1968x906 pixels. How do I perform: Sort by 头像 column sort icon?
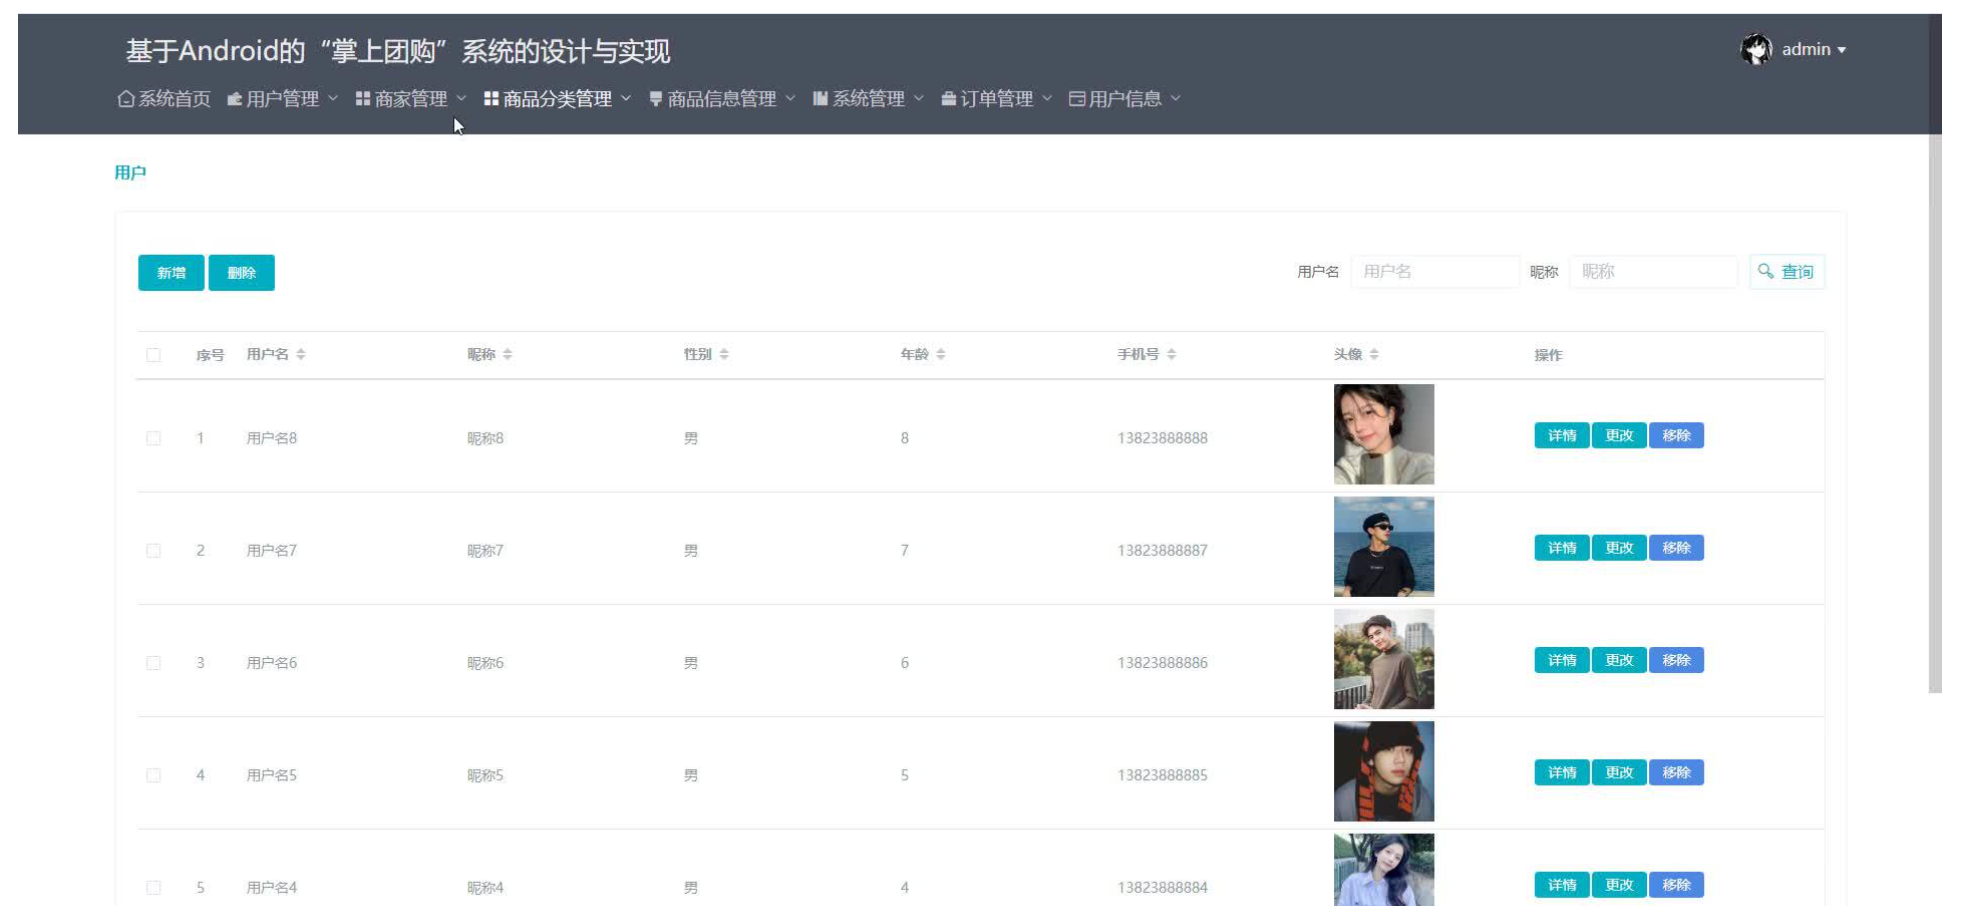point(1374,354)
